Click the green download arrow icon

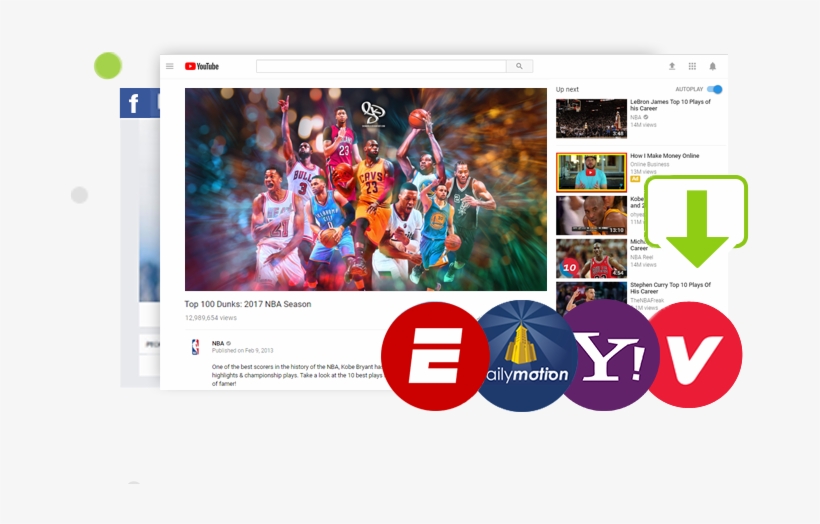click(x=697, y=222)
